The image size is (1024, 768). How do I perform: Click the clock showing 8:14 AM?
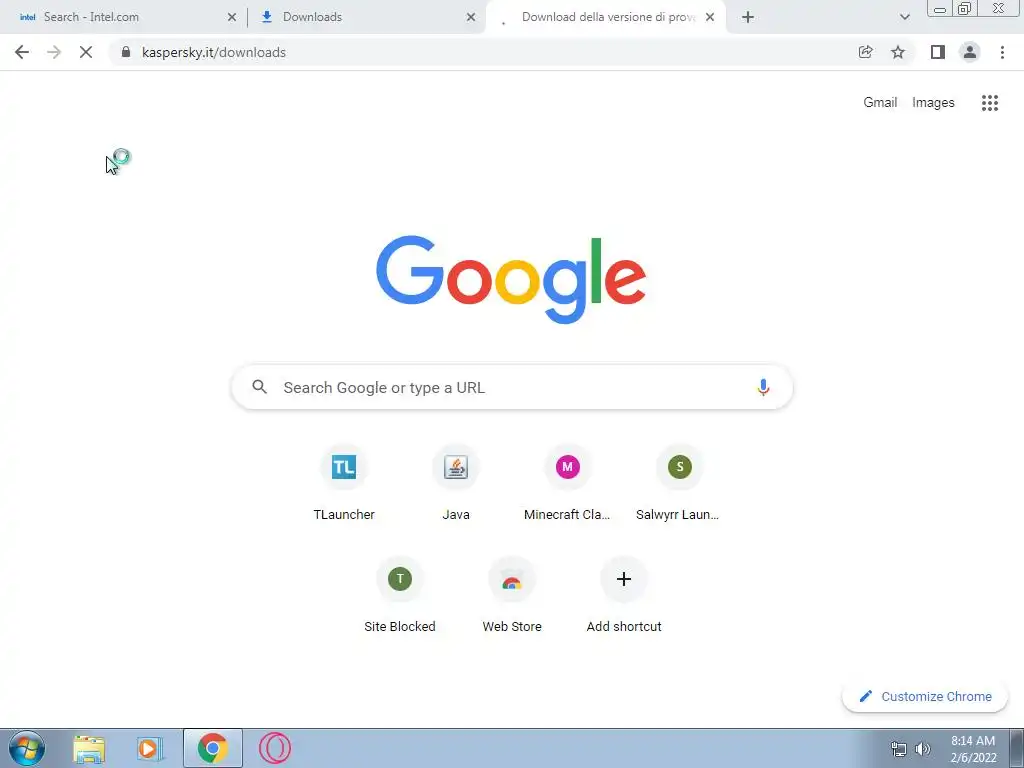point(973,749)
